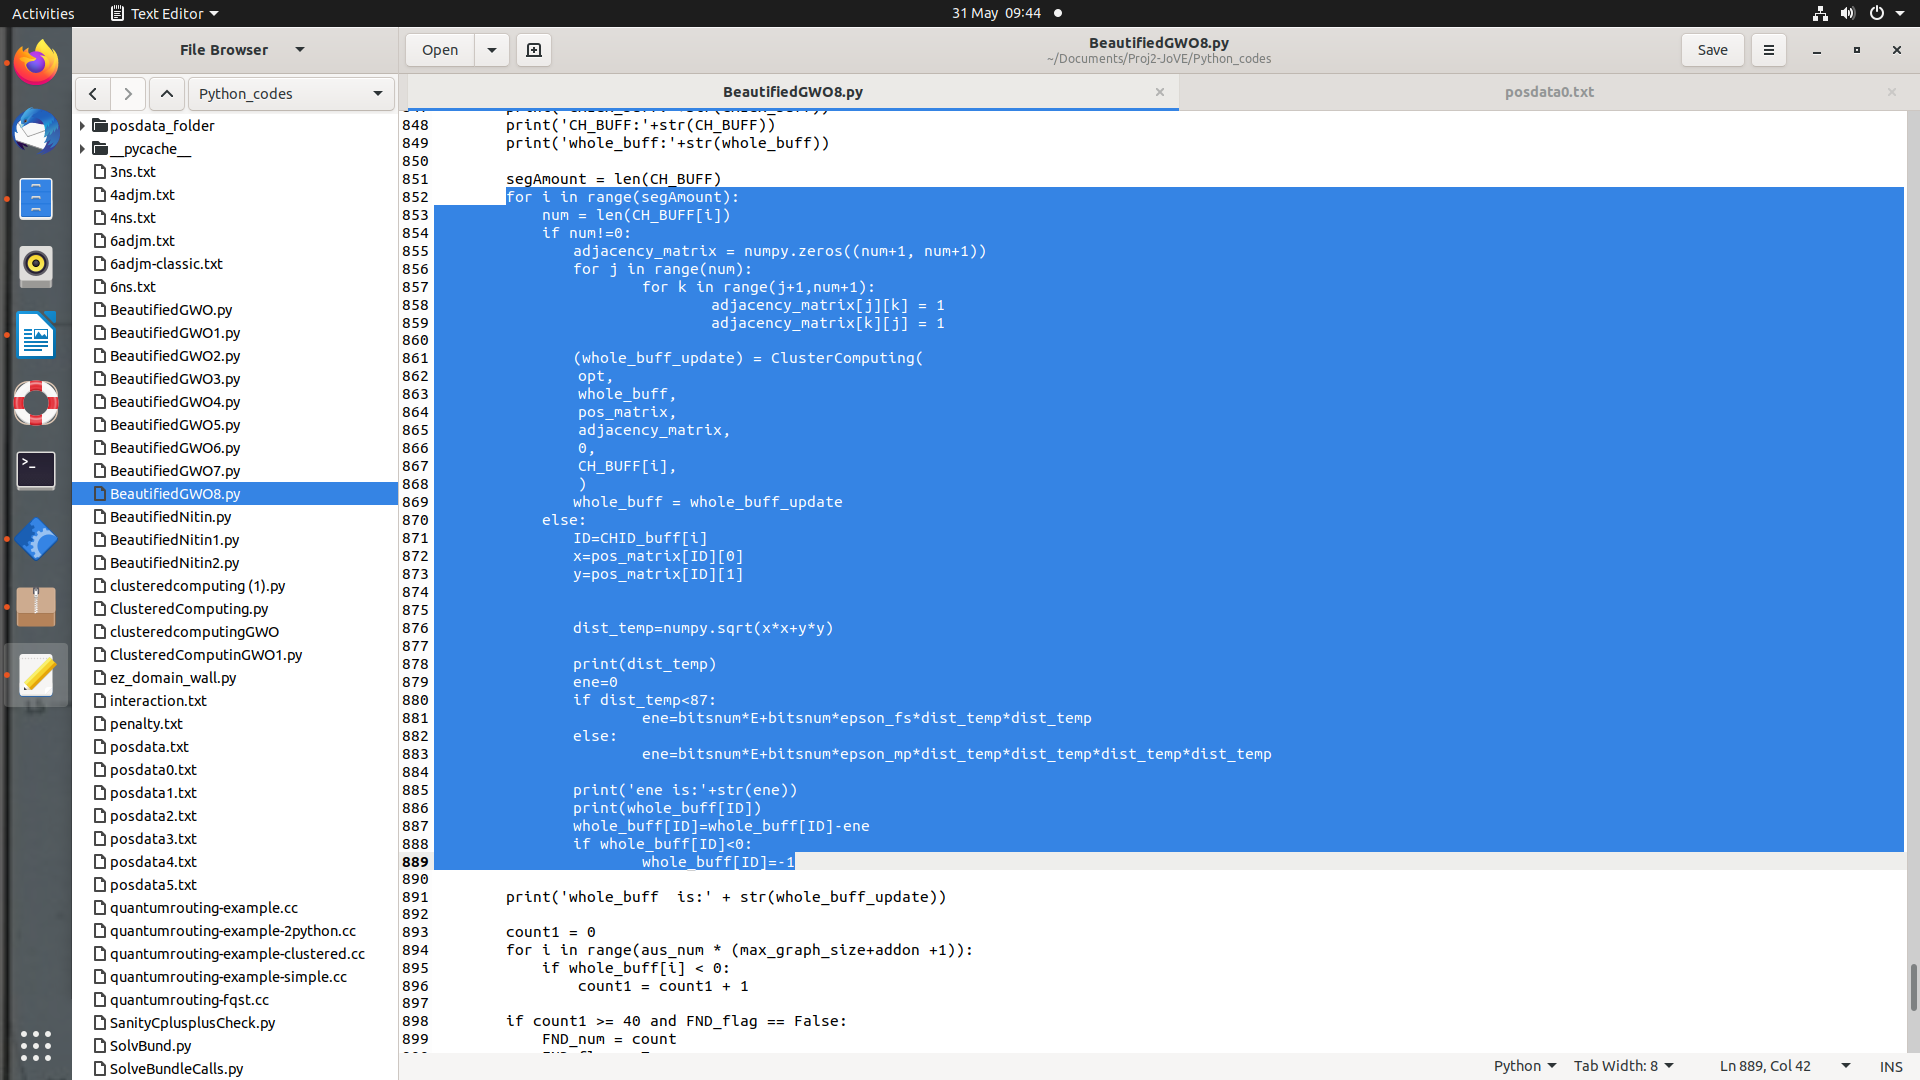The height and width of the screenshot is (1080, 1920).
Task: Open ClusteredComputing.py in file browser
Action: coord(189,609)
